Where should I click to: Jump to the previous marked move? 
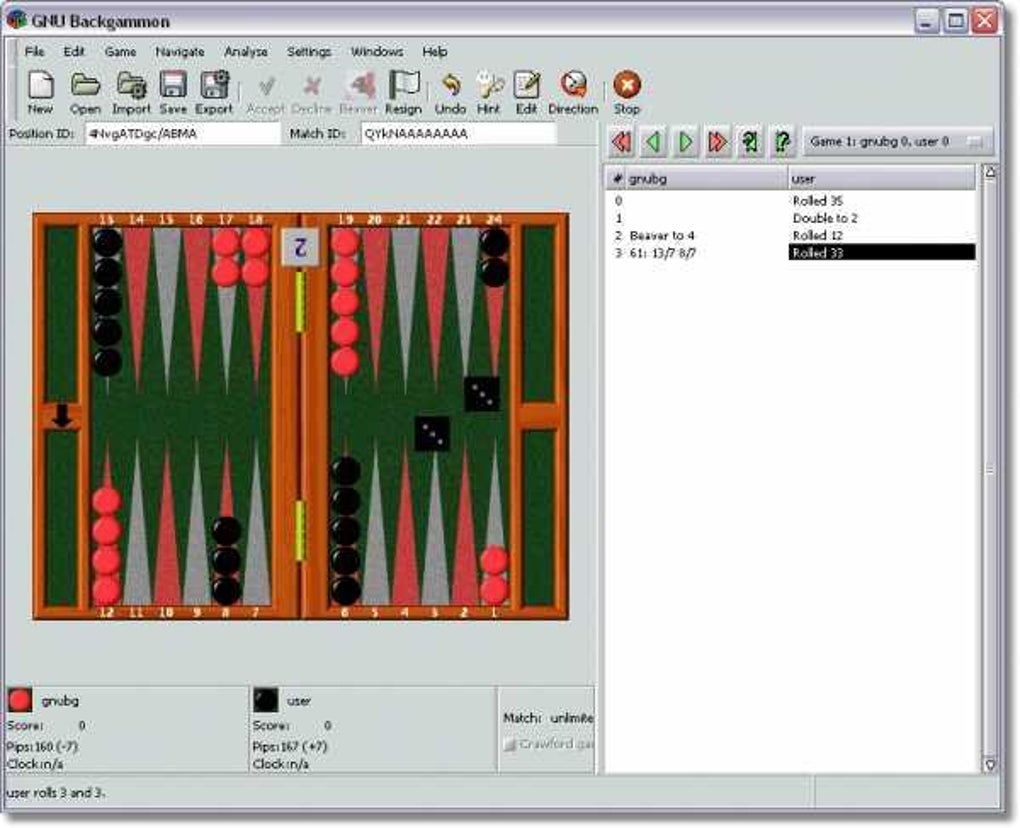point(750,142)
